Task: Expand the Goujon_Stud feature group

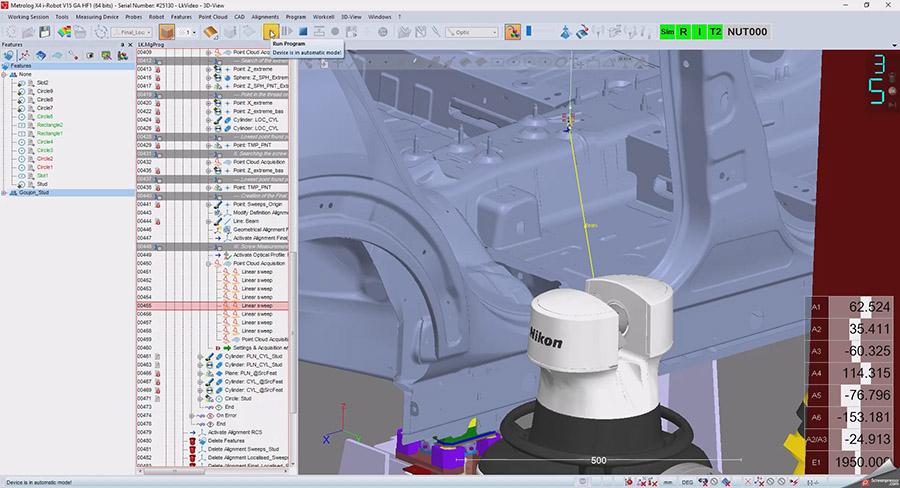Action: pos(5,193)
